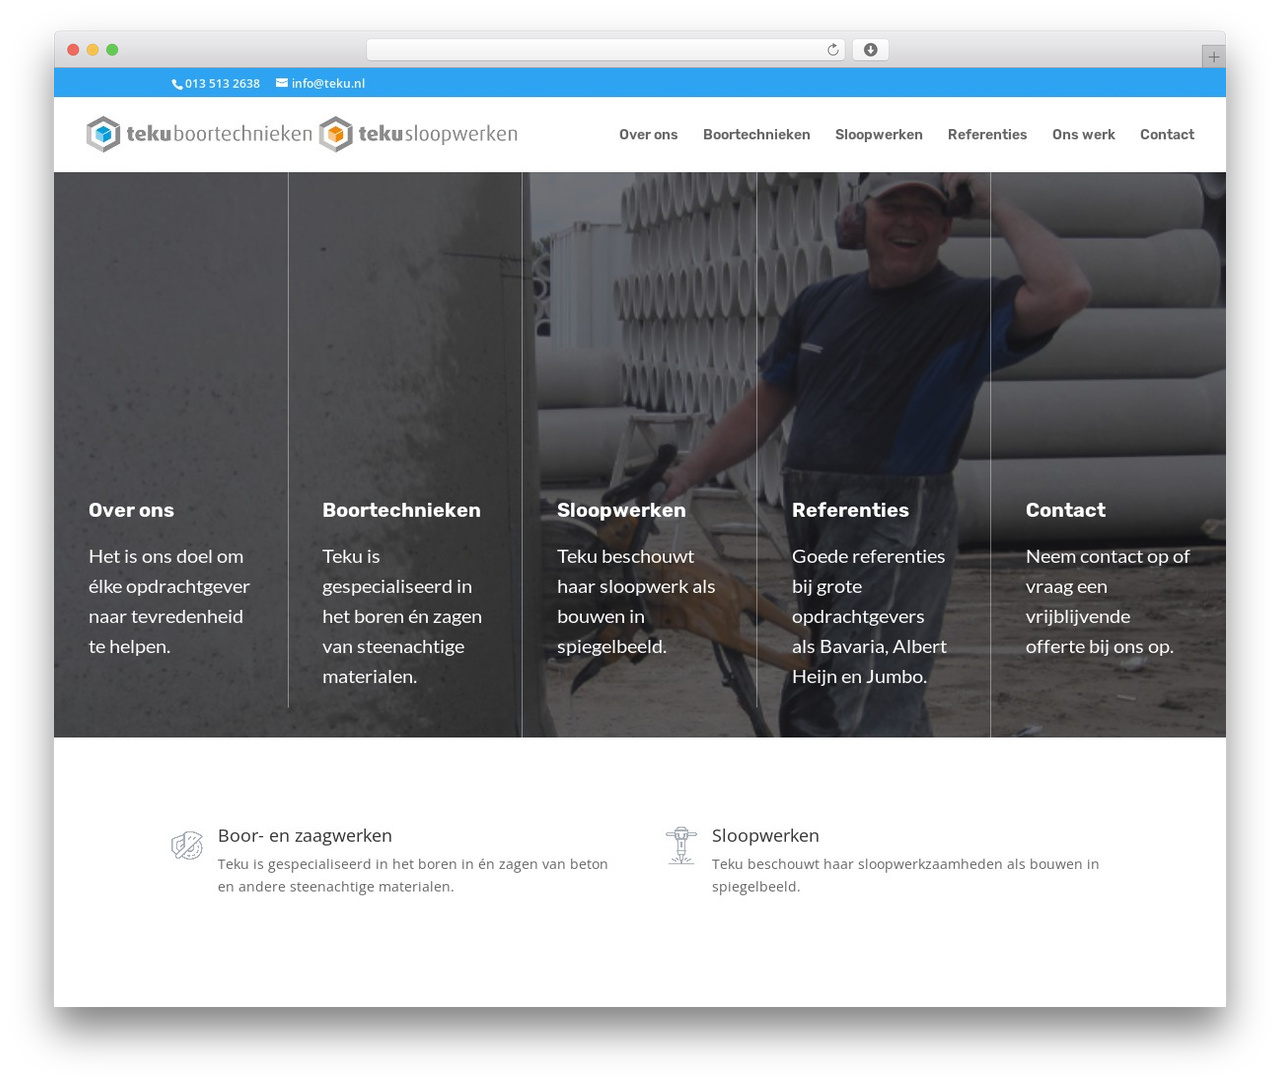Reload the page with the refresh icon
The height and width of the screenshot is (1084, 1280).
833,50
